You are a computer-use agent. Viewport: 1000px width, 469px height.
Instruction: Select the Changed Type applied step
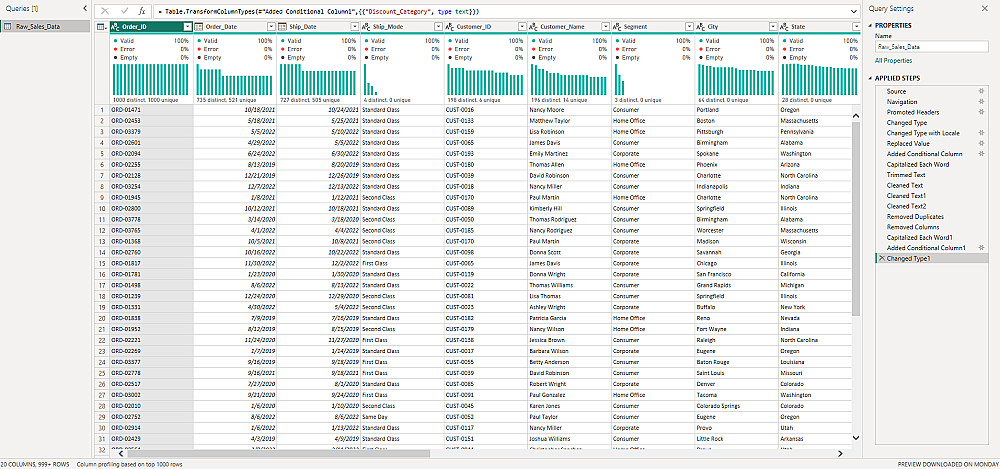pyautogui.click(x=907, y=123)
